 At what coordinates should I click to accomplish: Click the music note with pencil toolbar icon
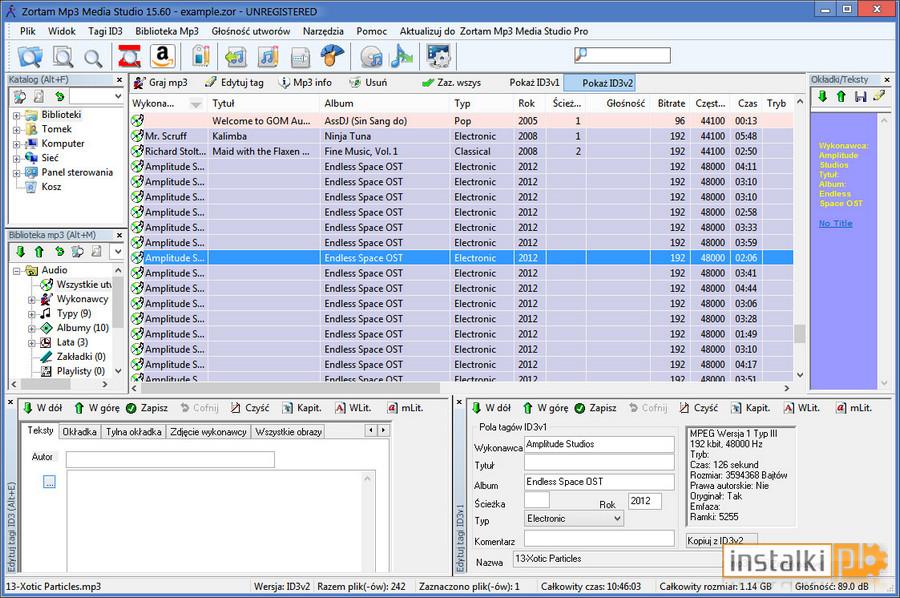tap(268, 57)
